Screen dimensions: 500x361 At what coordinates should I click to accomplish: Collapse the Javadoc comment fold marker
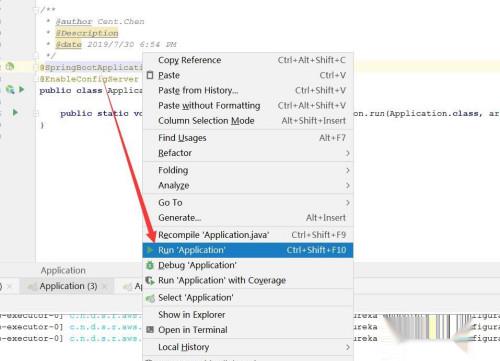pyautogui.click(x=35, y=10)
